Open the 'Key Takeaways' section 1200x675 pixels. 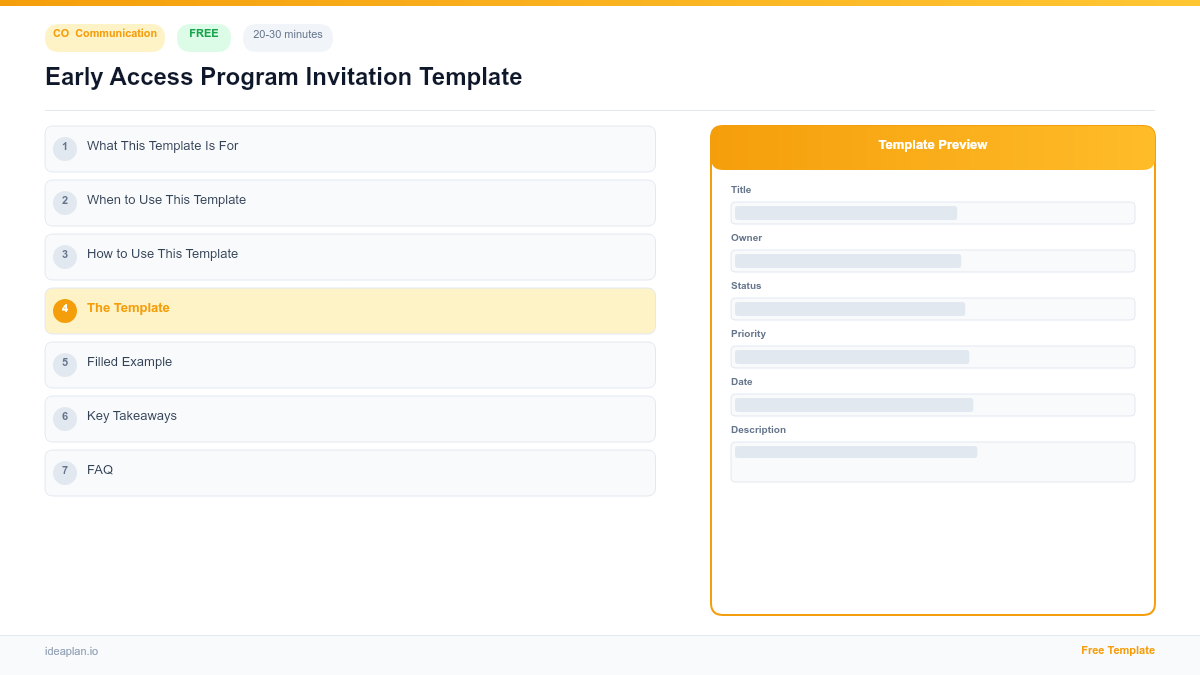pyautogui.click(x=350, y=419)
